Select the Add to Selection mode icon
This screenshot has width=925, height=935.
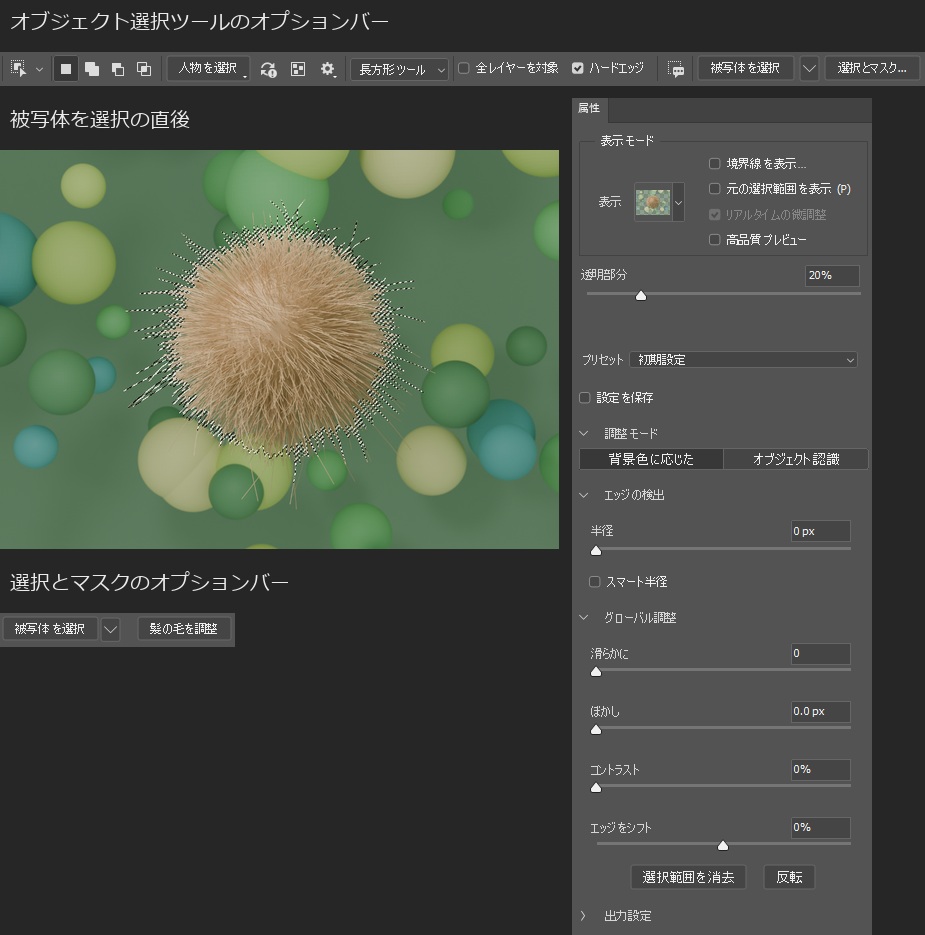[x=92, y=69]
